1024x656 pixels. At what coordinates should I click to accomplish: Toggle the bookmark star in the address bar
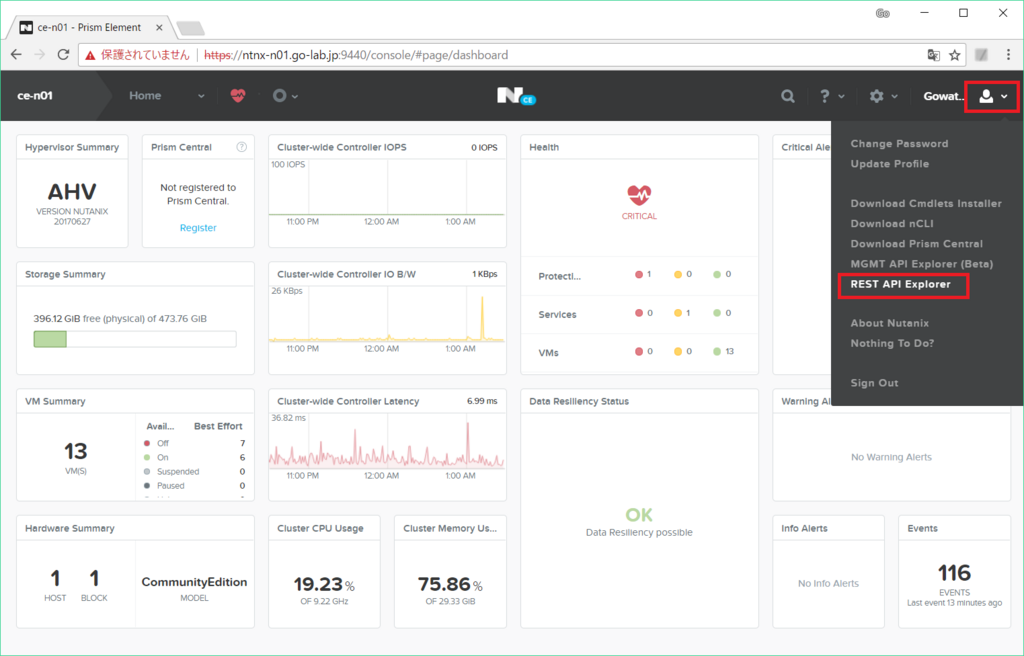pyautogui.click(x=955, y=55)
